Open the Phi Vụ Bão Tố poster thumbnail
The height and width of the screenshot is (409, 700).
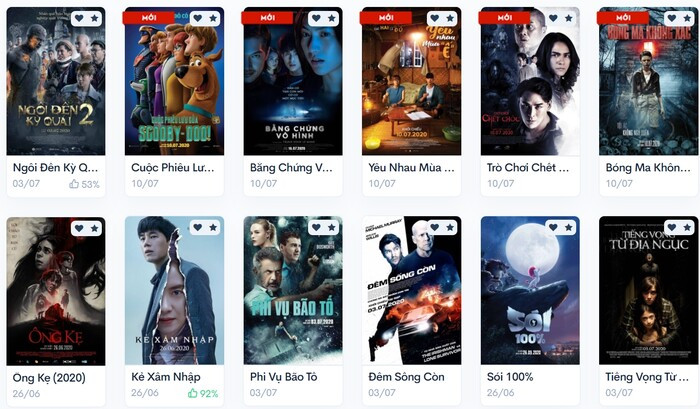293,291
